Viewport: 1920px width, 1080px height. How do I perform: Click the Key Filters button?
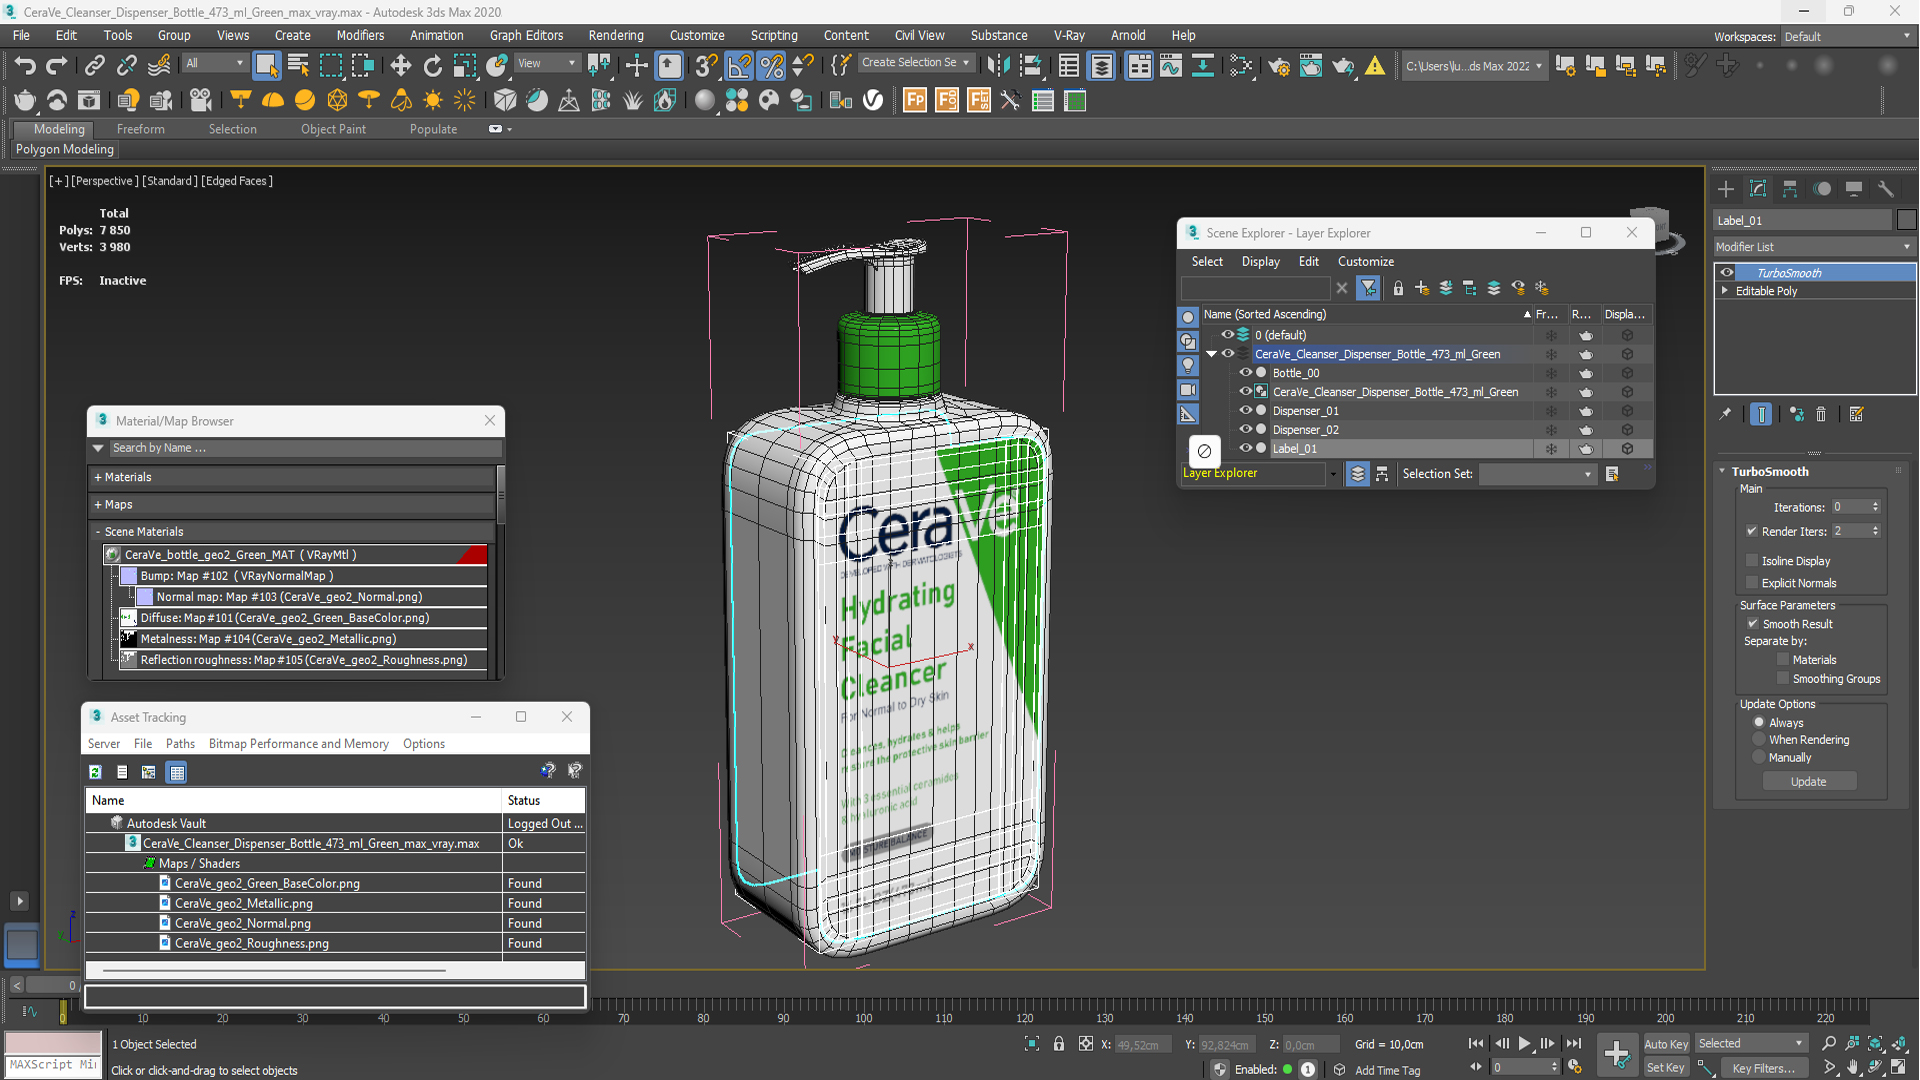[x=1763, y=1068]
